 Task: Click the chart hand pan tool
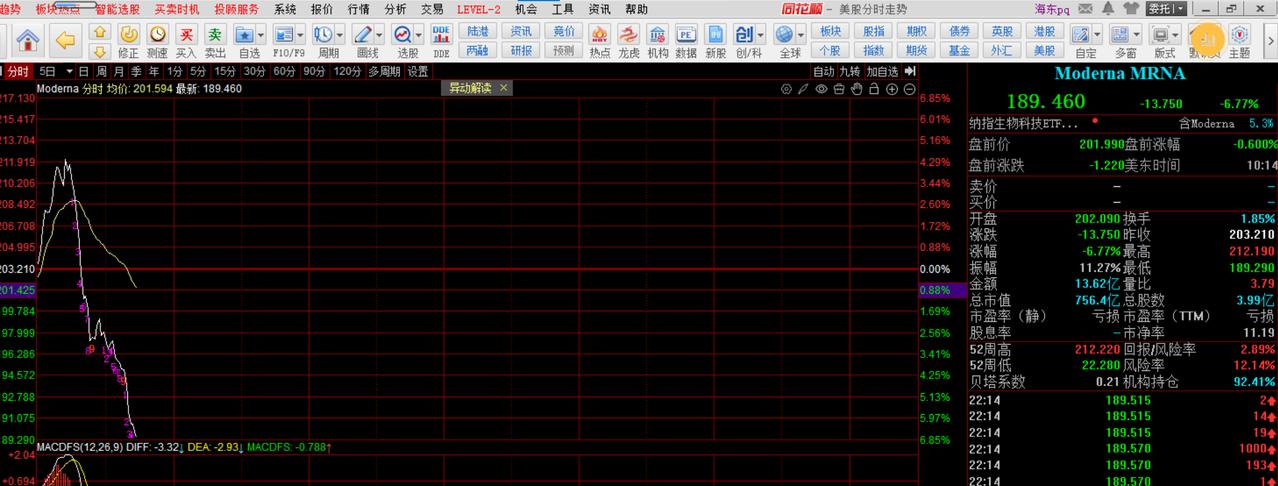pos(856,89)
